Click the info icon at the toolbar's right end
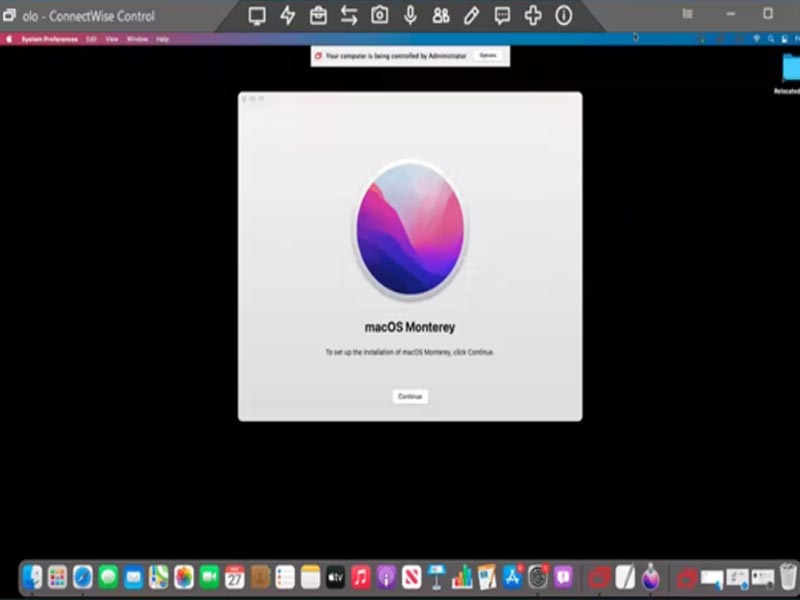 tap(561, 15)
